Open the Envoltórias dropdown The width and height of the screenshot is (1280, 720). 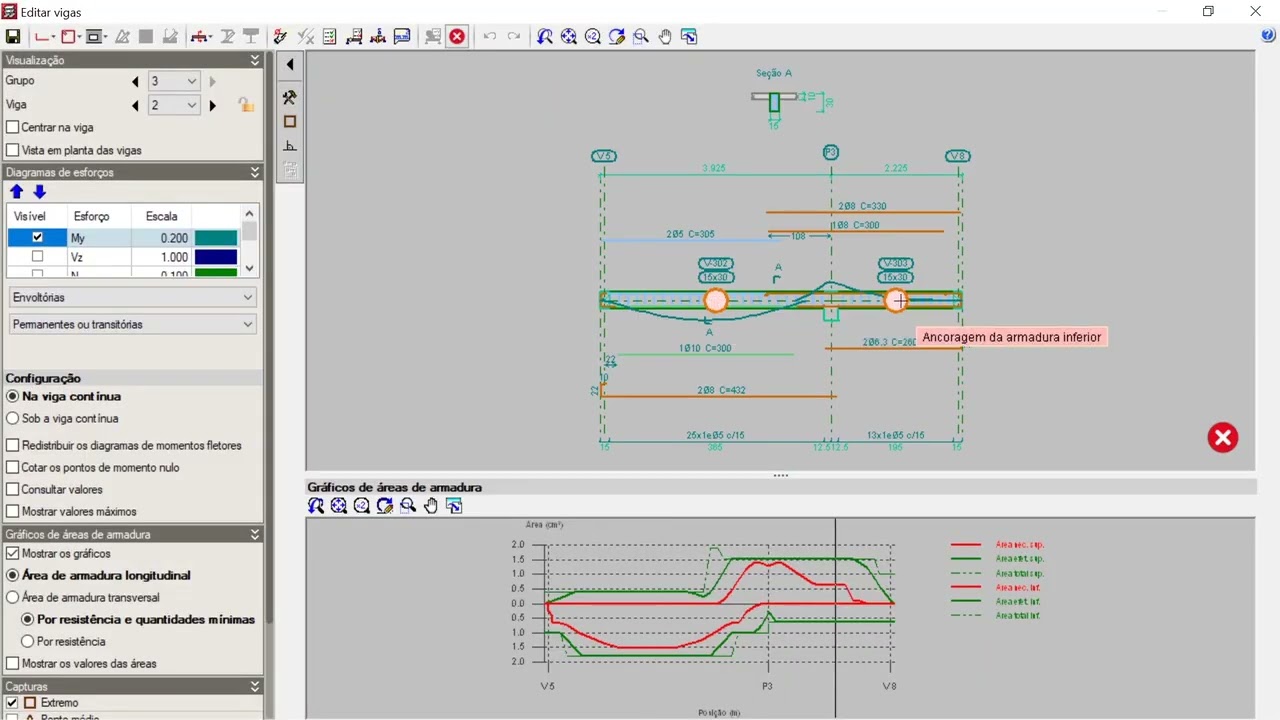(x=132, y=298)
